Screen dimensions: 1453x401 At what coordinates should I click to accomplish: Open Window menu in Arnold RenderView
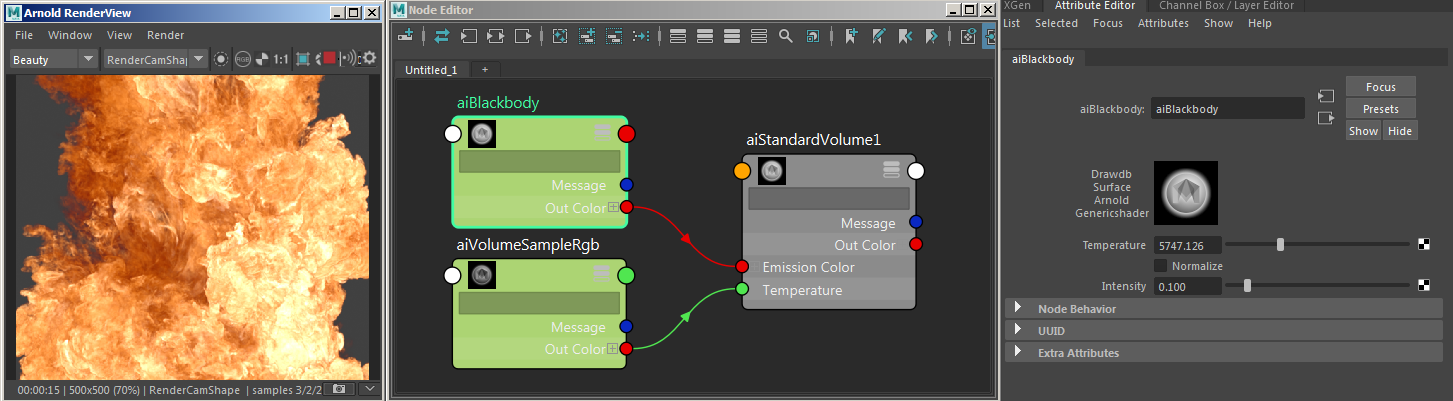[70, 35]
